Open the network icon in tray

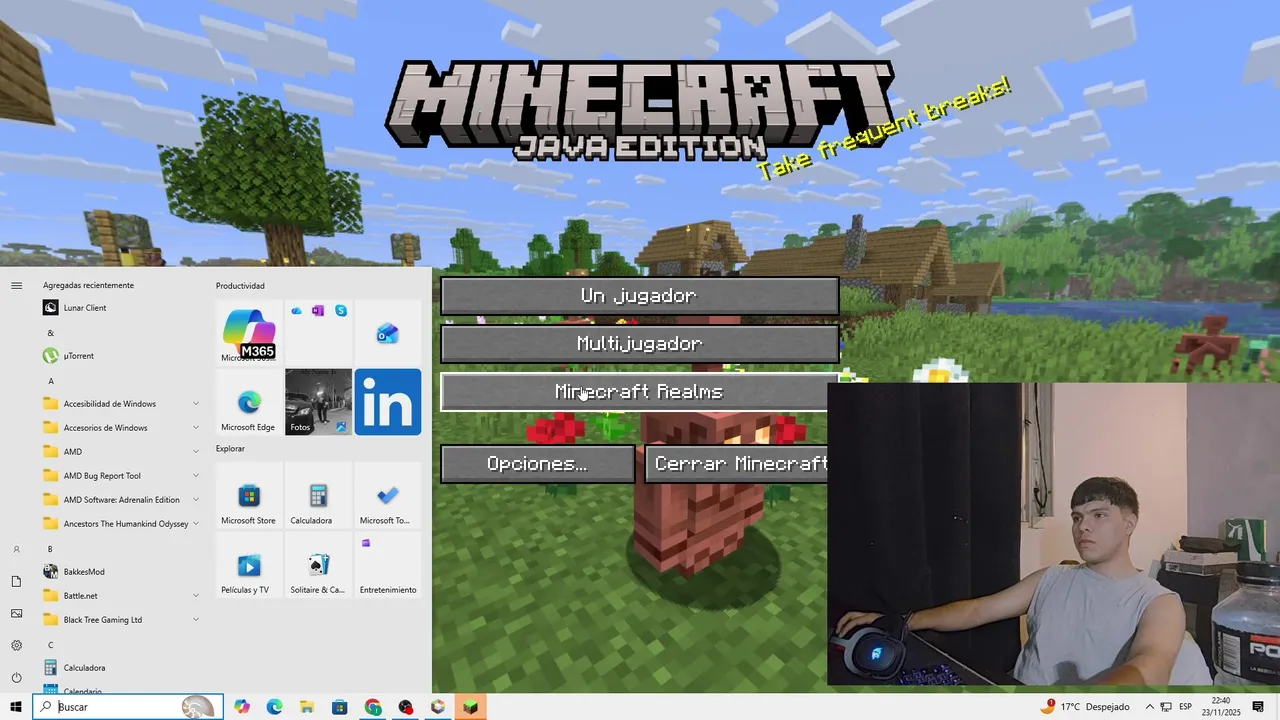(x=1166, y=707)
